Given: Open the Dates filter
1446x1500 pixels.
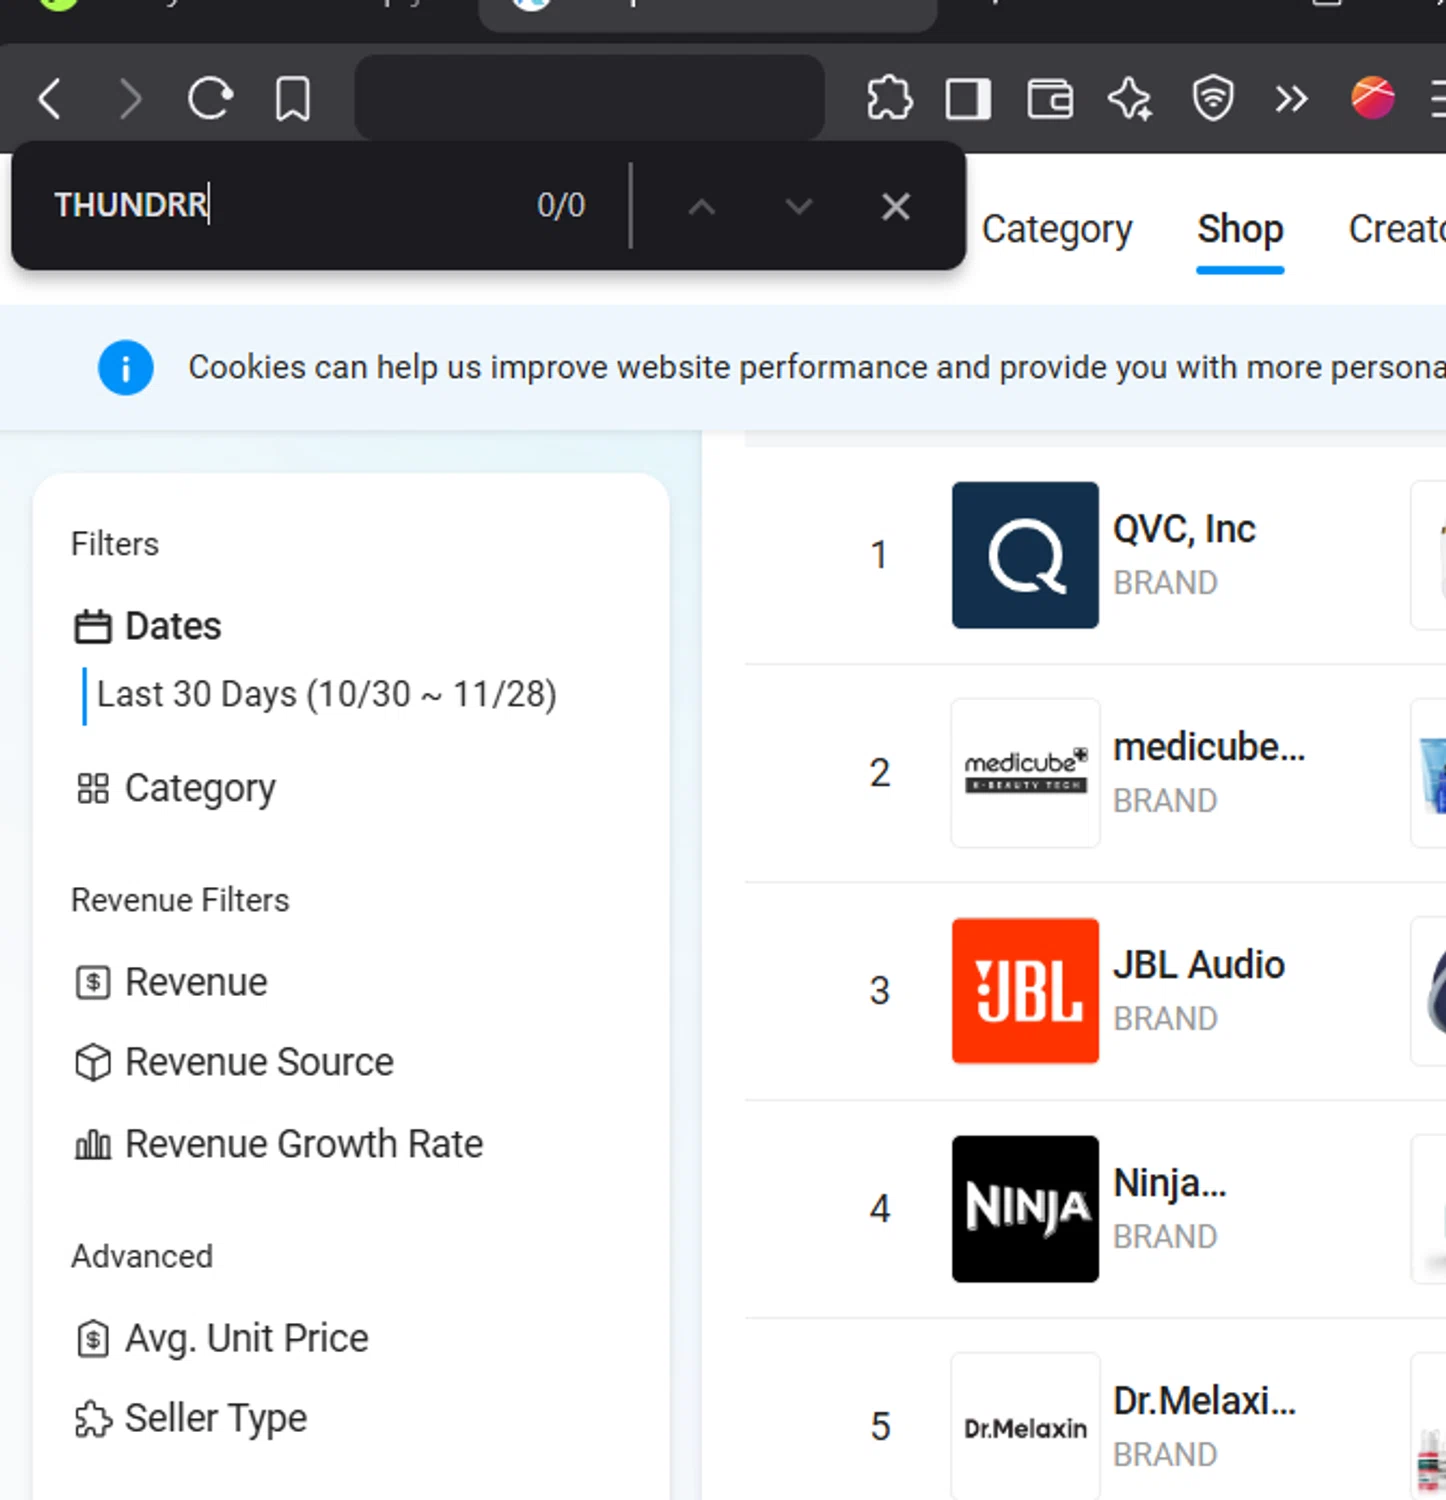Looking at the screenshot, I should coord(172,627).
